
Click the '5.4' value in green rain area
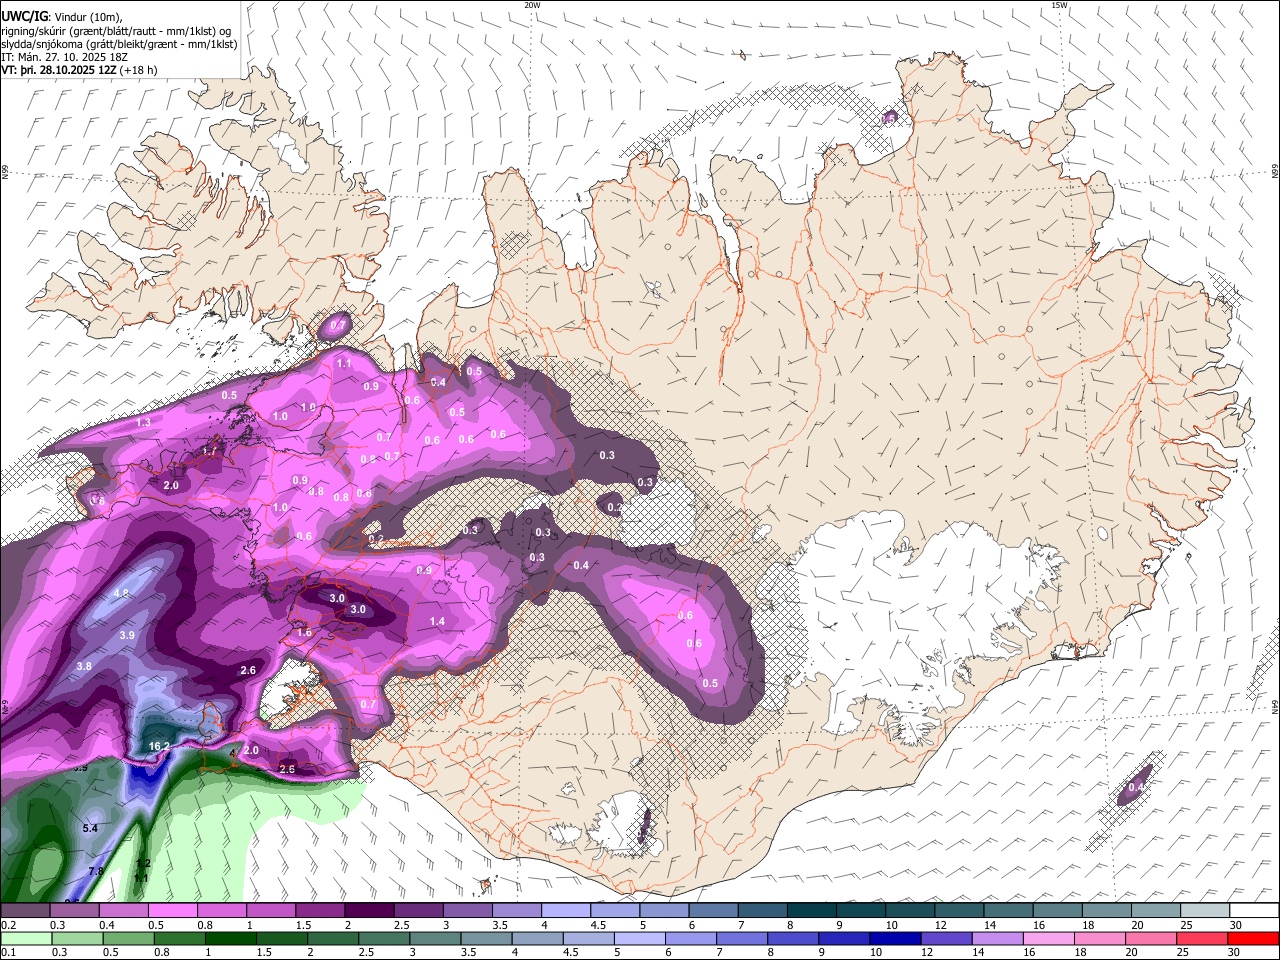coord(90,828)
